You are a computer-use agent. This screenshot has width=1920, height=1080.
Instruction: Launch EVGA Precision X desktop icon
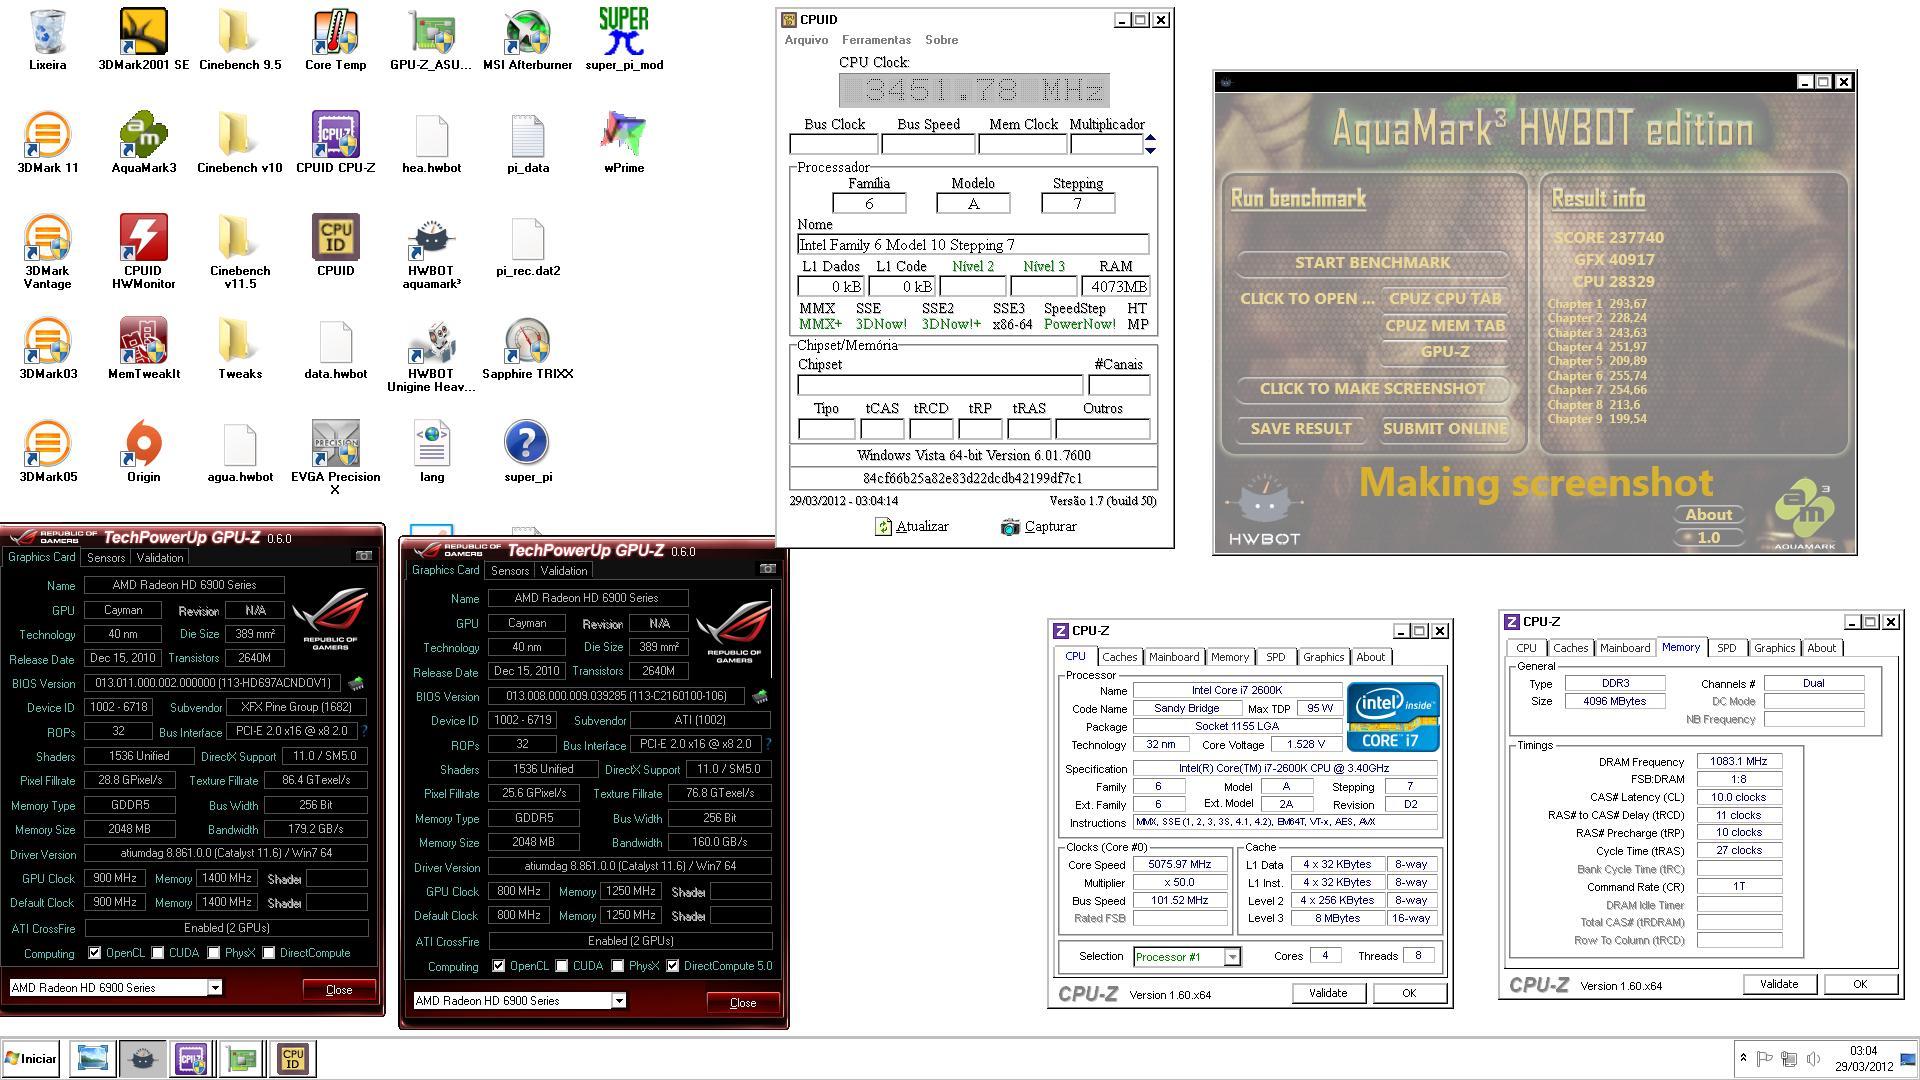click(x=335, y=458)
